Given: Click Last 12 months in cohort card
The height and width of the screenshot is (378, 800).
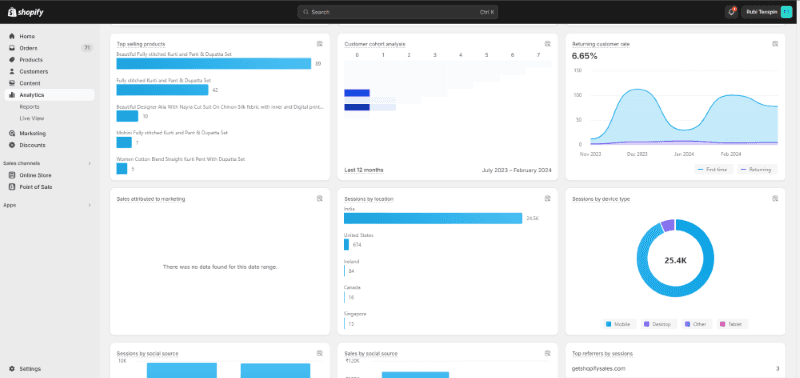Looking at the screenshot, I should 364,170.
